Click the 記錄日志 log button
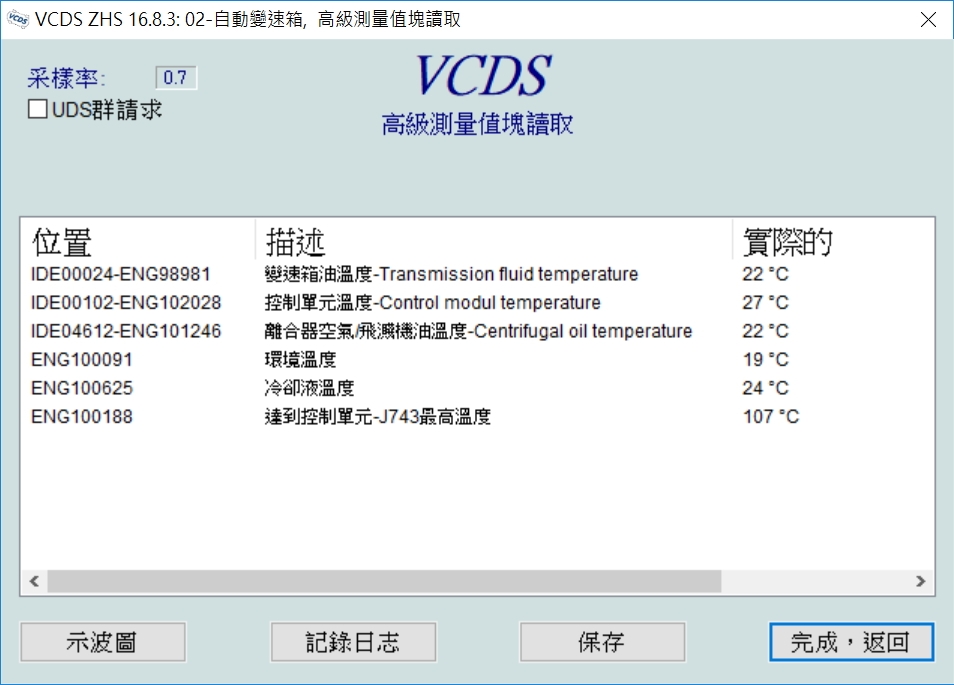Viewport: 954px width, 685px height. pyautogui.click(x=353, y=642)
